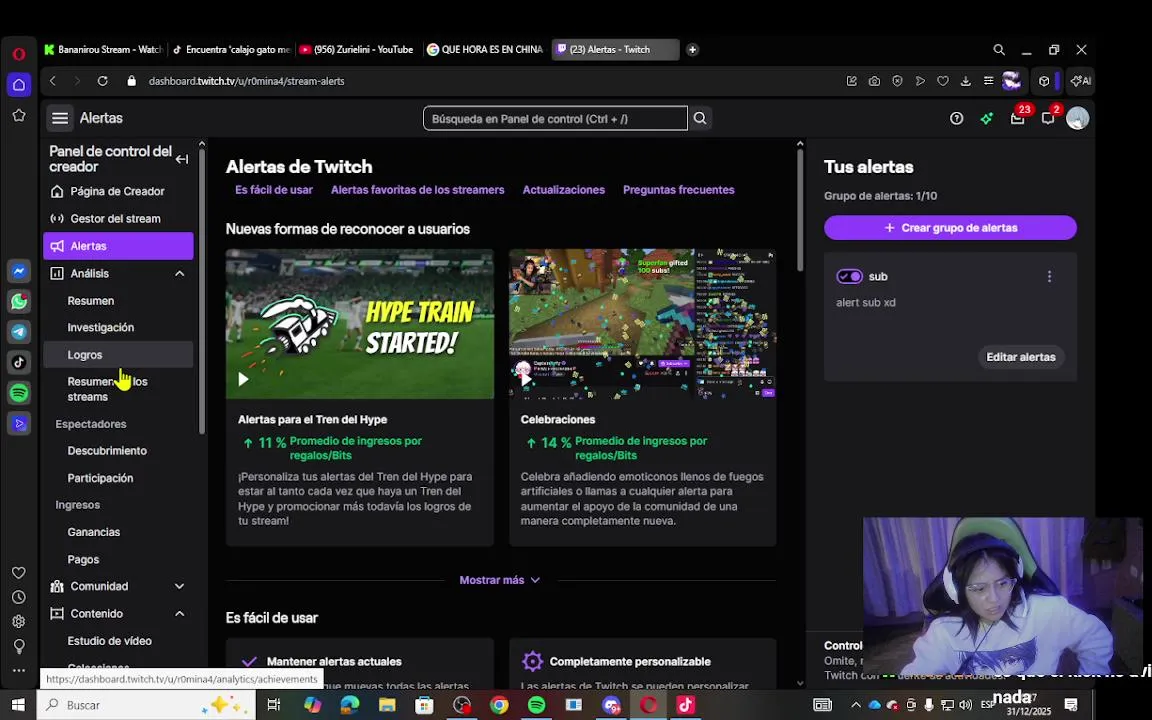Open the Messenger icon in Opera sidebar
Viewport: 1152px width, 720px height.
click(x=19, y=271)
